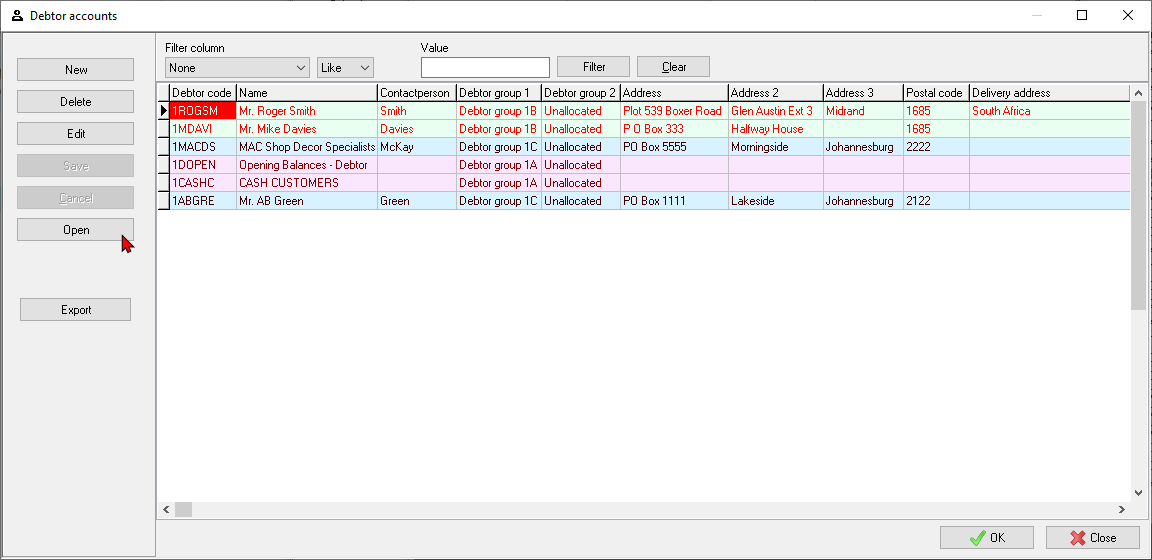Select debtor code 1MDAVI
Screen dimensions: 1152x560
202,129
